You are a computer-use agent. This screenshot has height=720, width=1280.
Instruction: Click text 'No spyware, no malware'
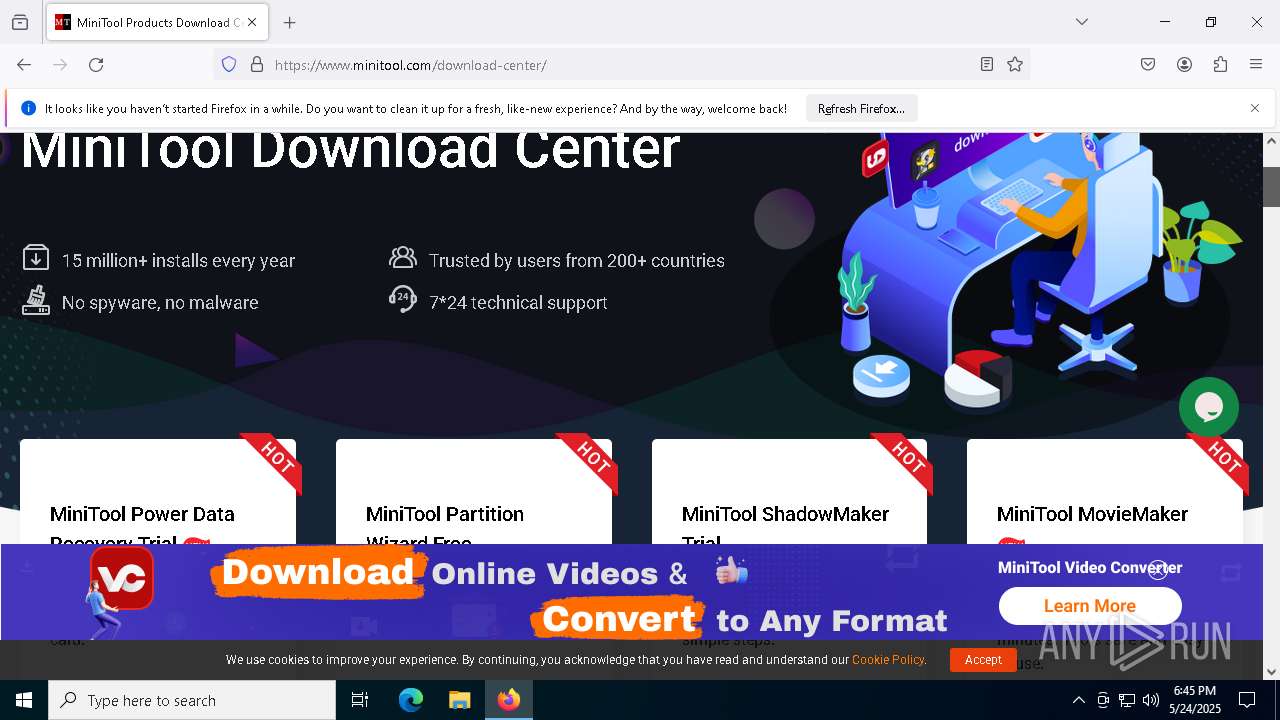tap(160, 302)
